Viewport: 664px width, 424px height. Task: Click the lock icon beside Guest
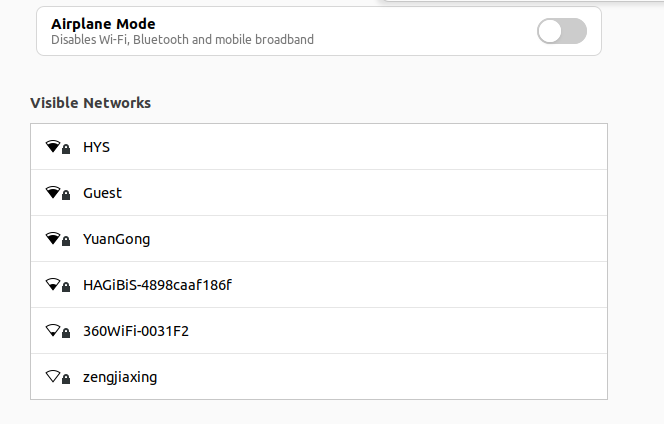pos(66,195)
